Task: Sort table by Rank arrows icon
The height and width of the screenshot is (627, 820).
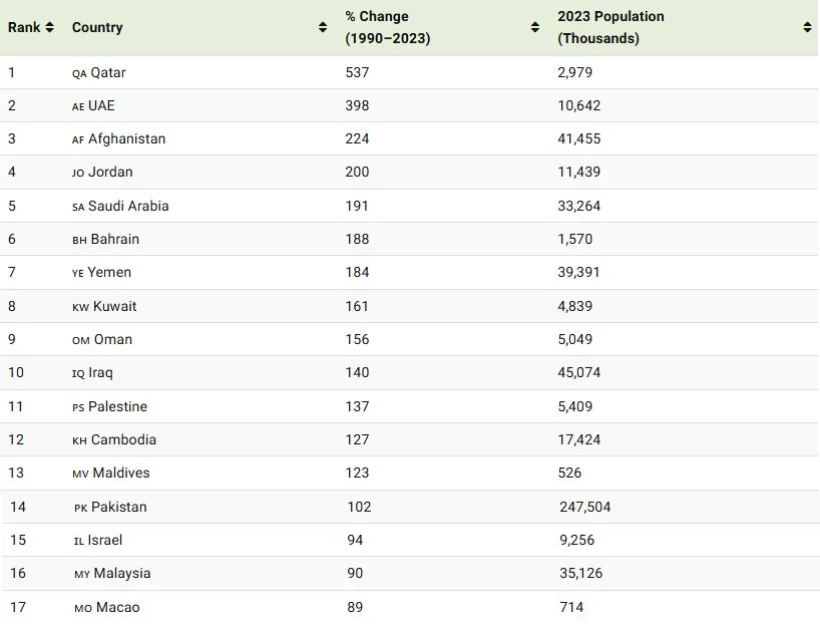Action: tap(50, 27)
